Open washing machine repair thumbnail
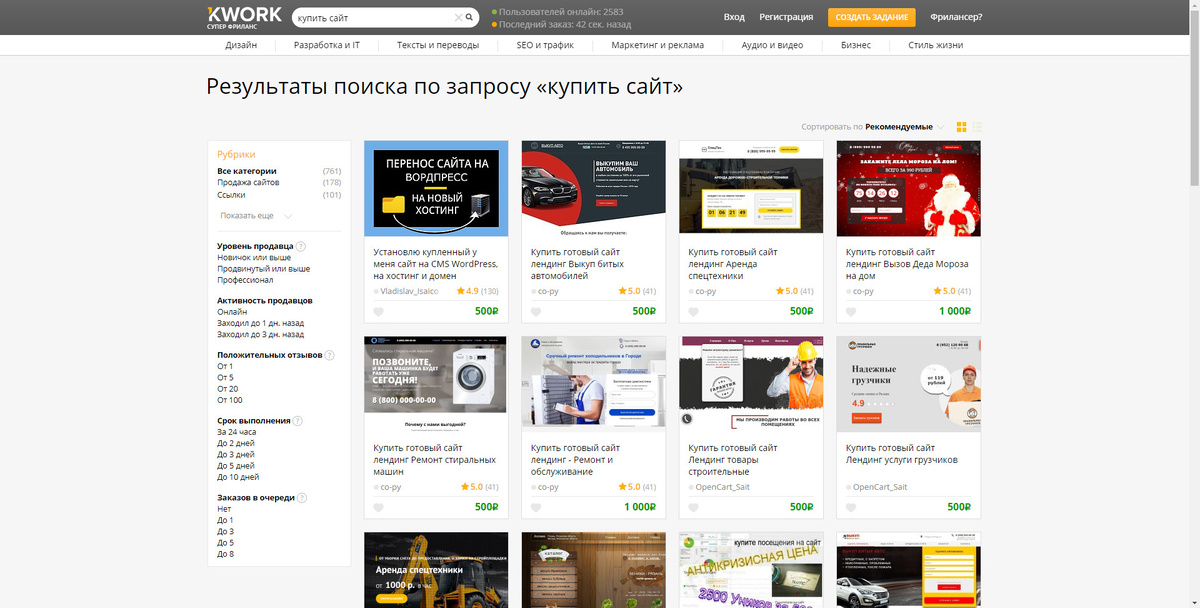 tap(436, 384)
